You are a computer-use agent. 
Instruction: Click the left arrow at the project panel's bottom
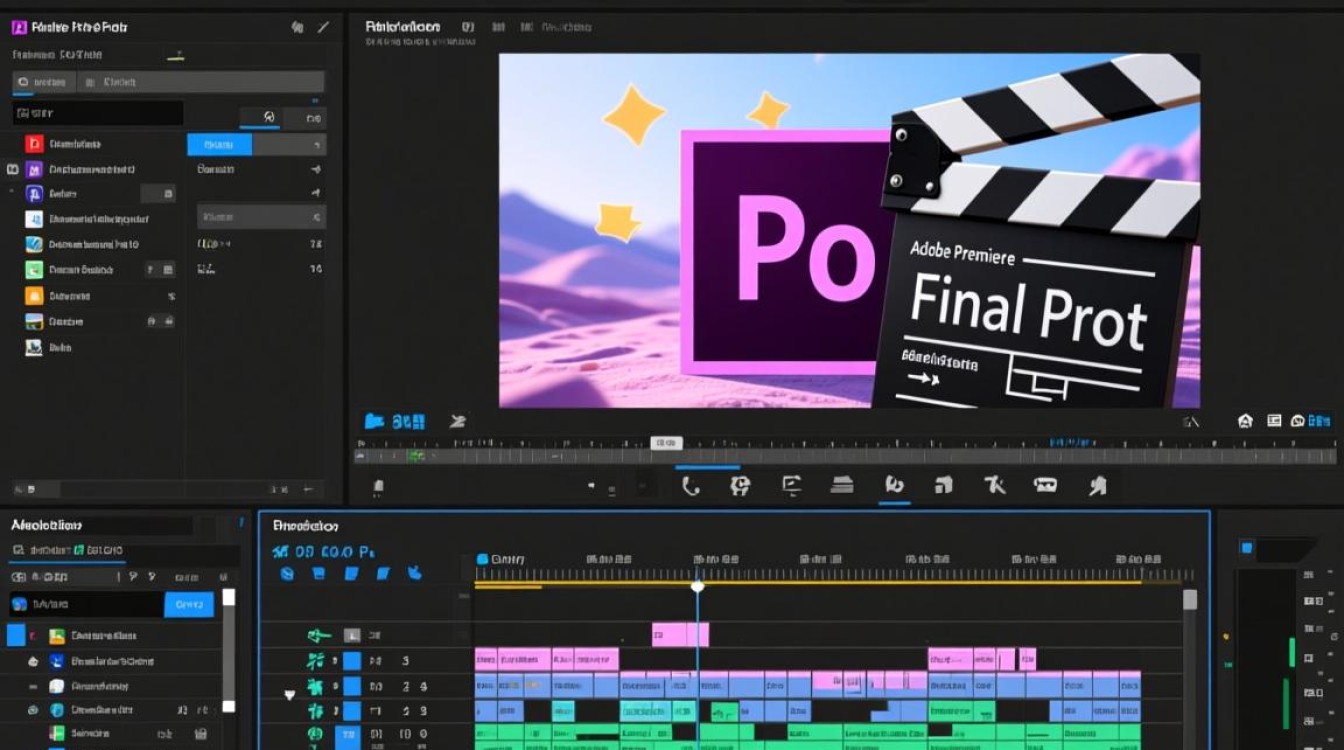click(308, 489)
